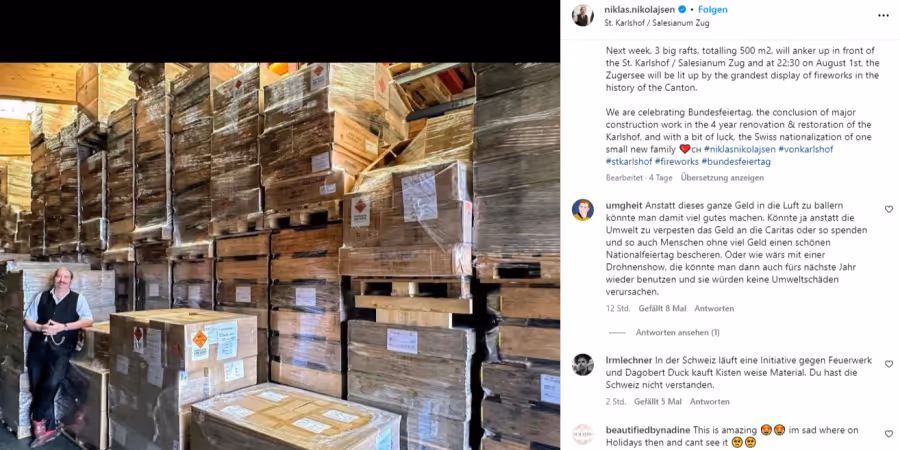The height and width of the screenshot is (450, 900).
Task: Click the warehouse fireworks crates photo
Action: [x=280, y=256]
